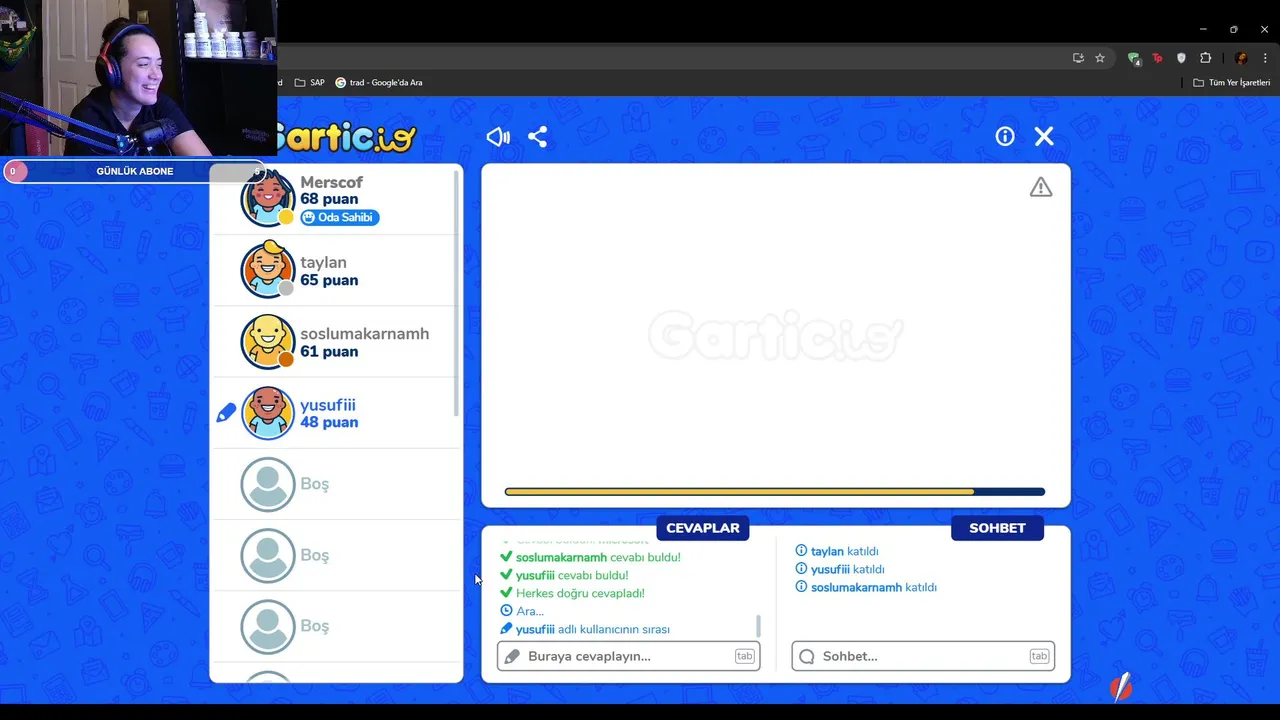This screenshot has width=1280, height=720.
Task: Click 'soslumakarnamh katıldı' chat message
Action: pos(874,587)
